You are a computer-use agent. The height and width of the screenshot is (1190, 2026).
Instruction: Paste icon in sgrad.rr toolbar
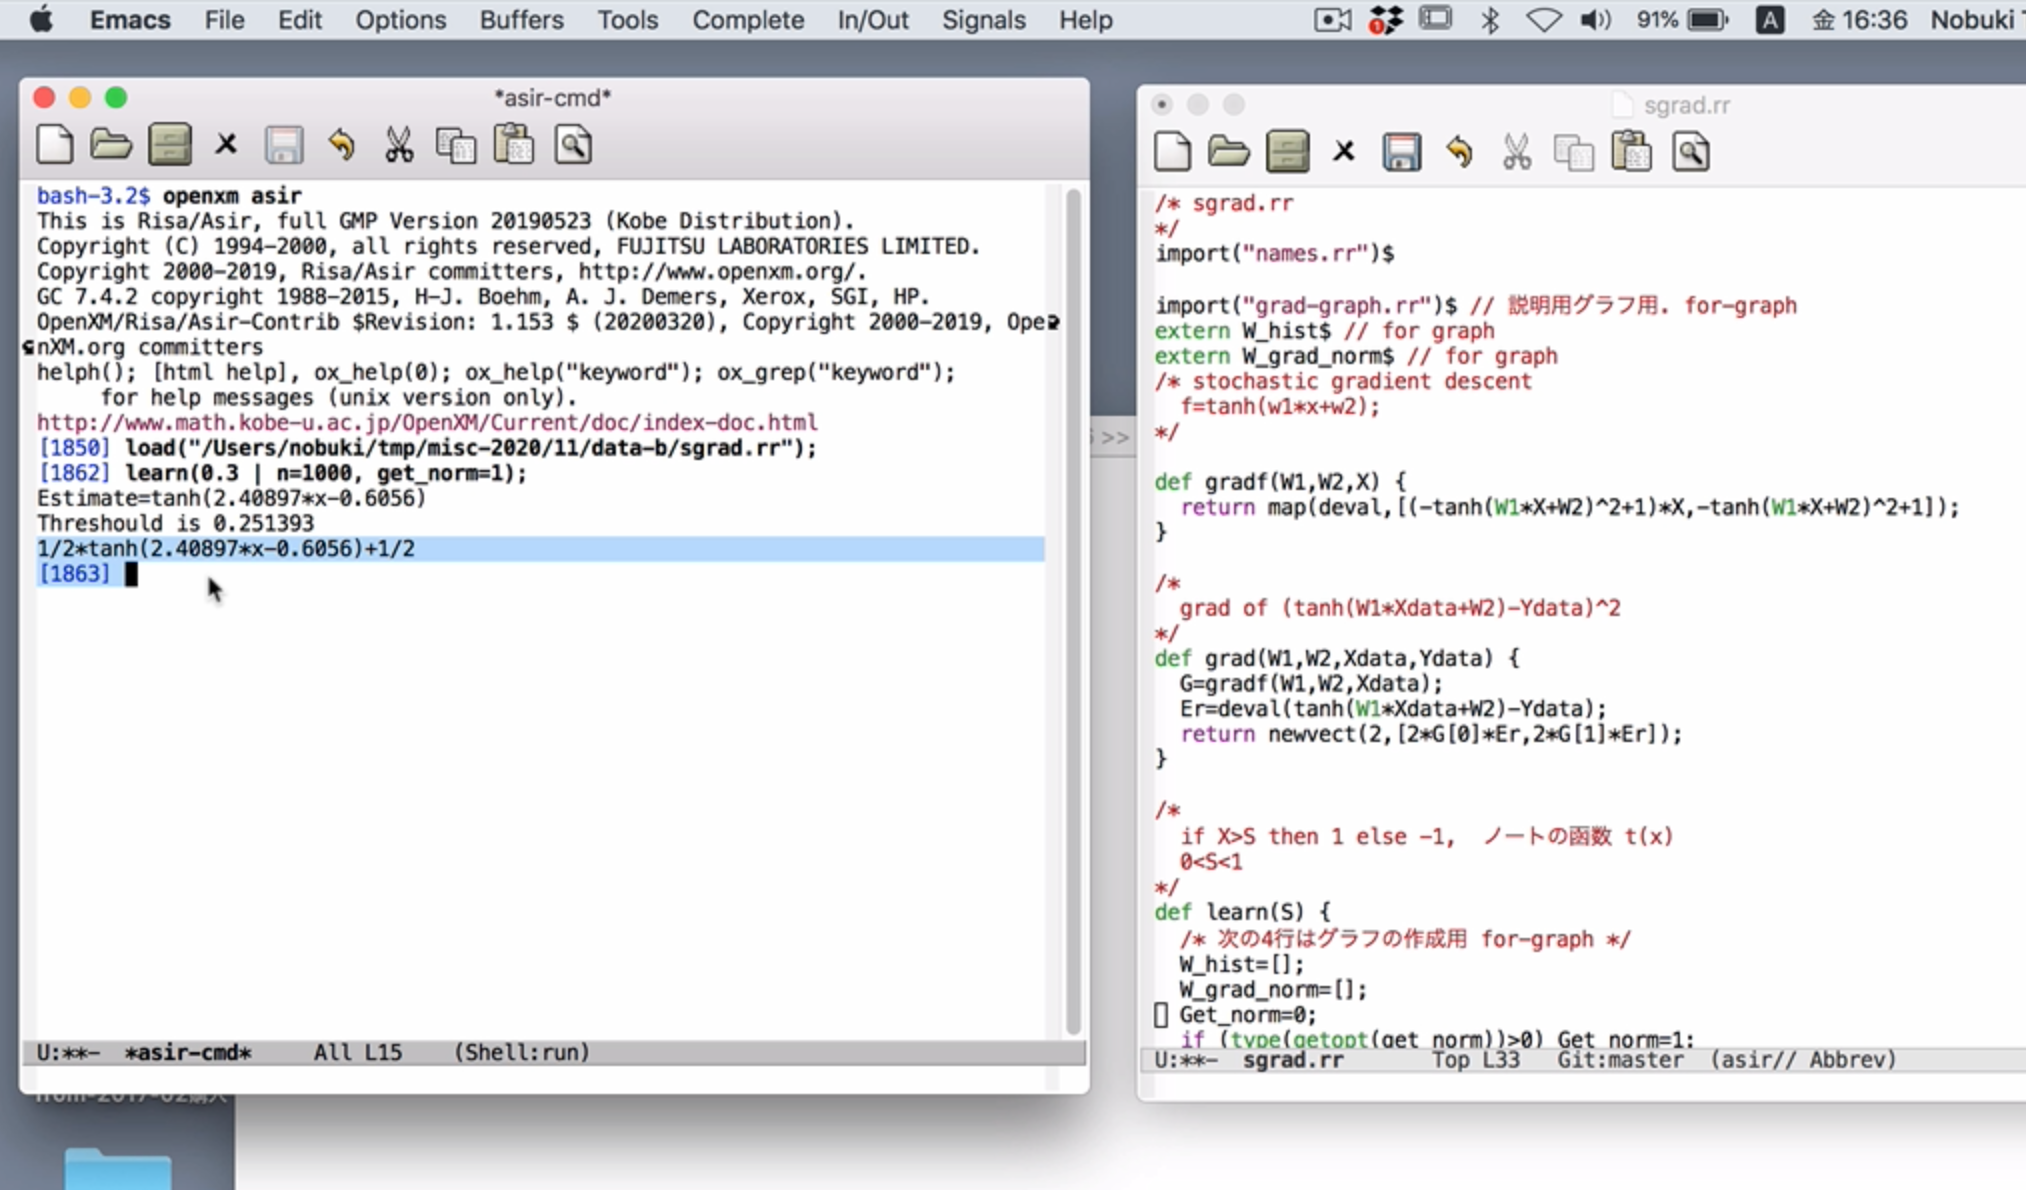click(1632, 152)
